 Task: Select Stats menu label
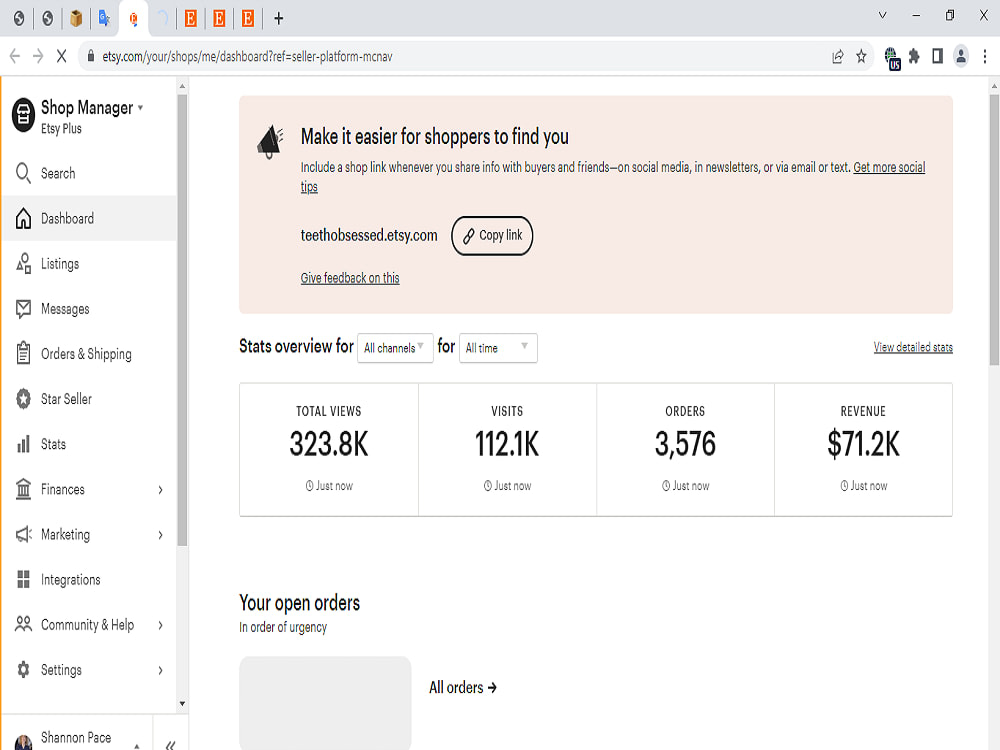coord(53,445)
